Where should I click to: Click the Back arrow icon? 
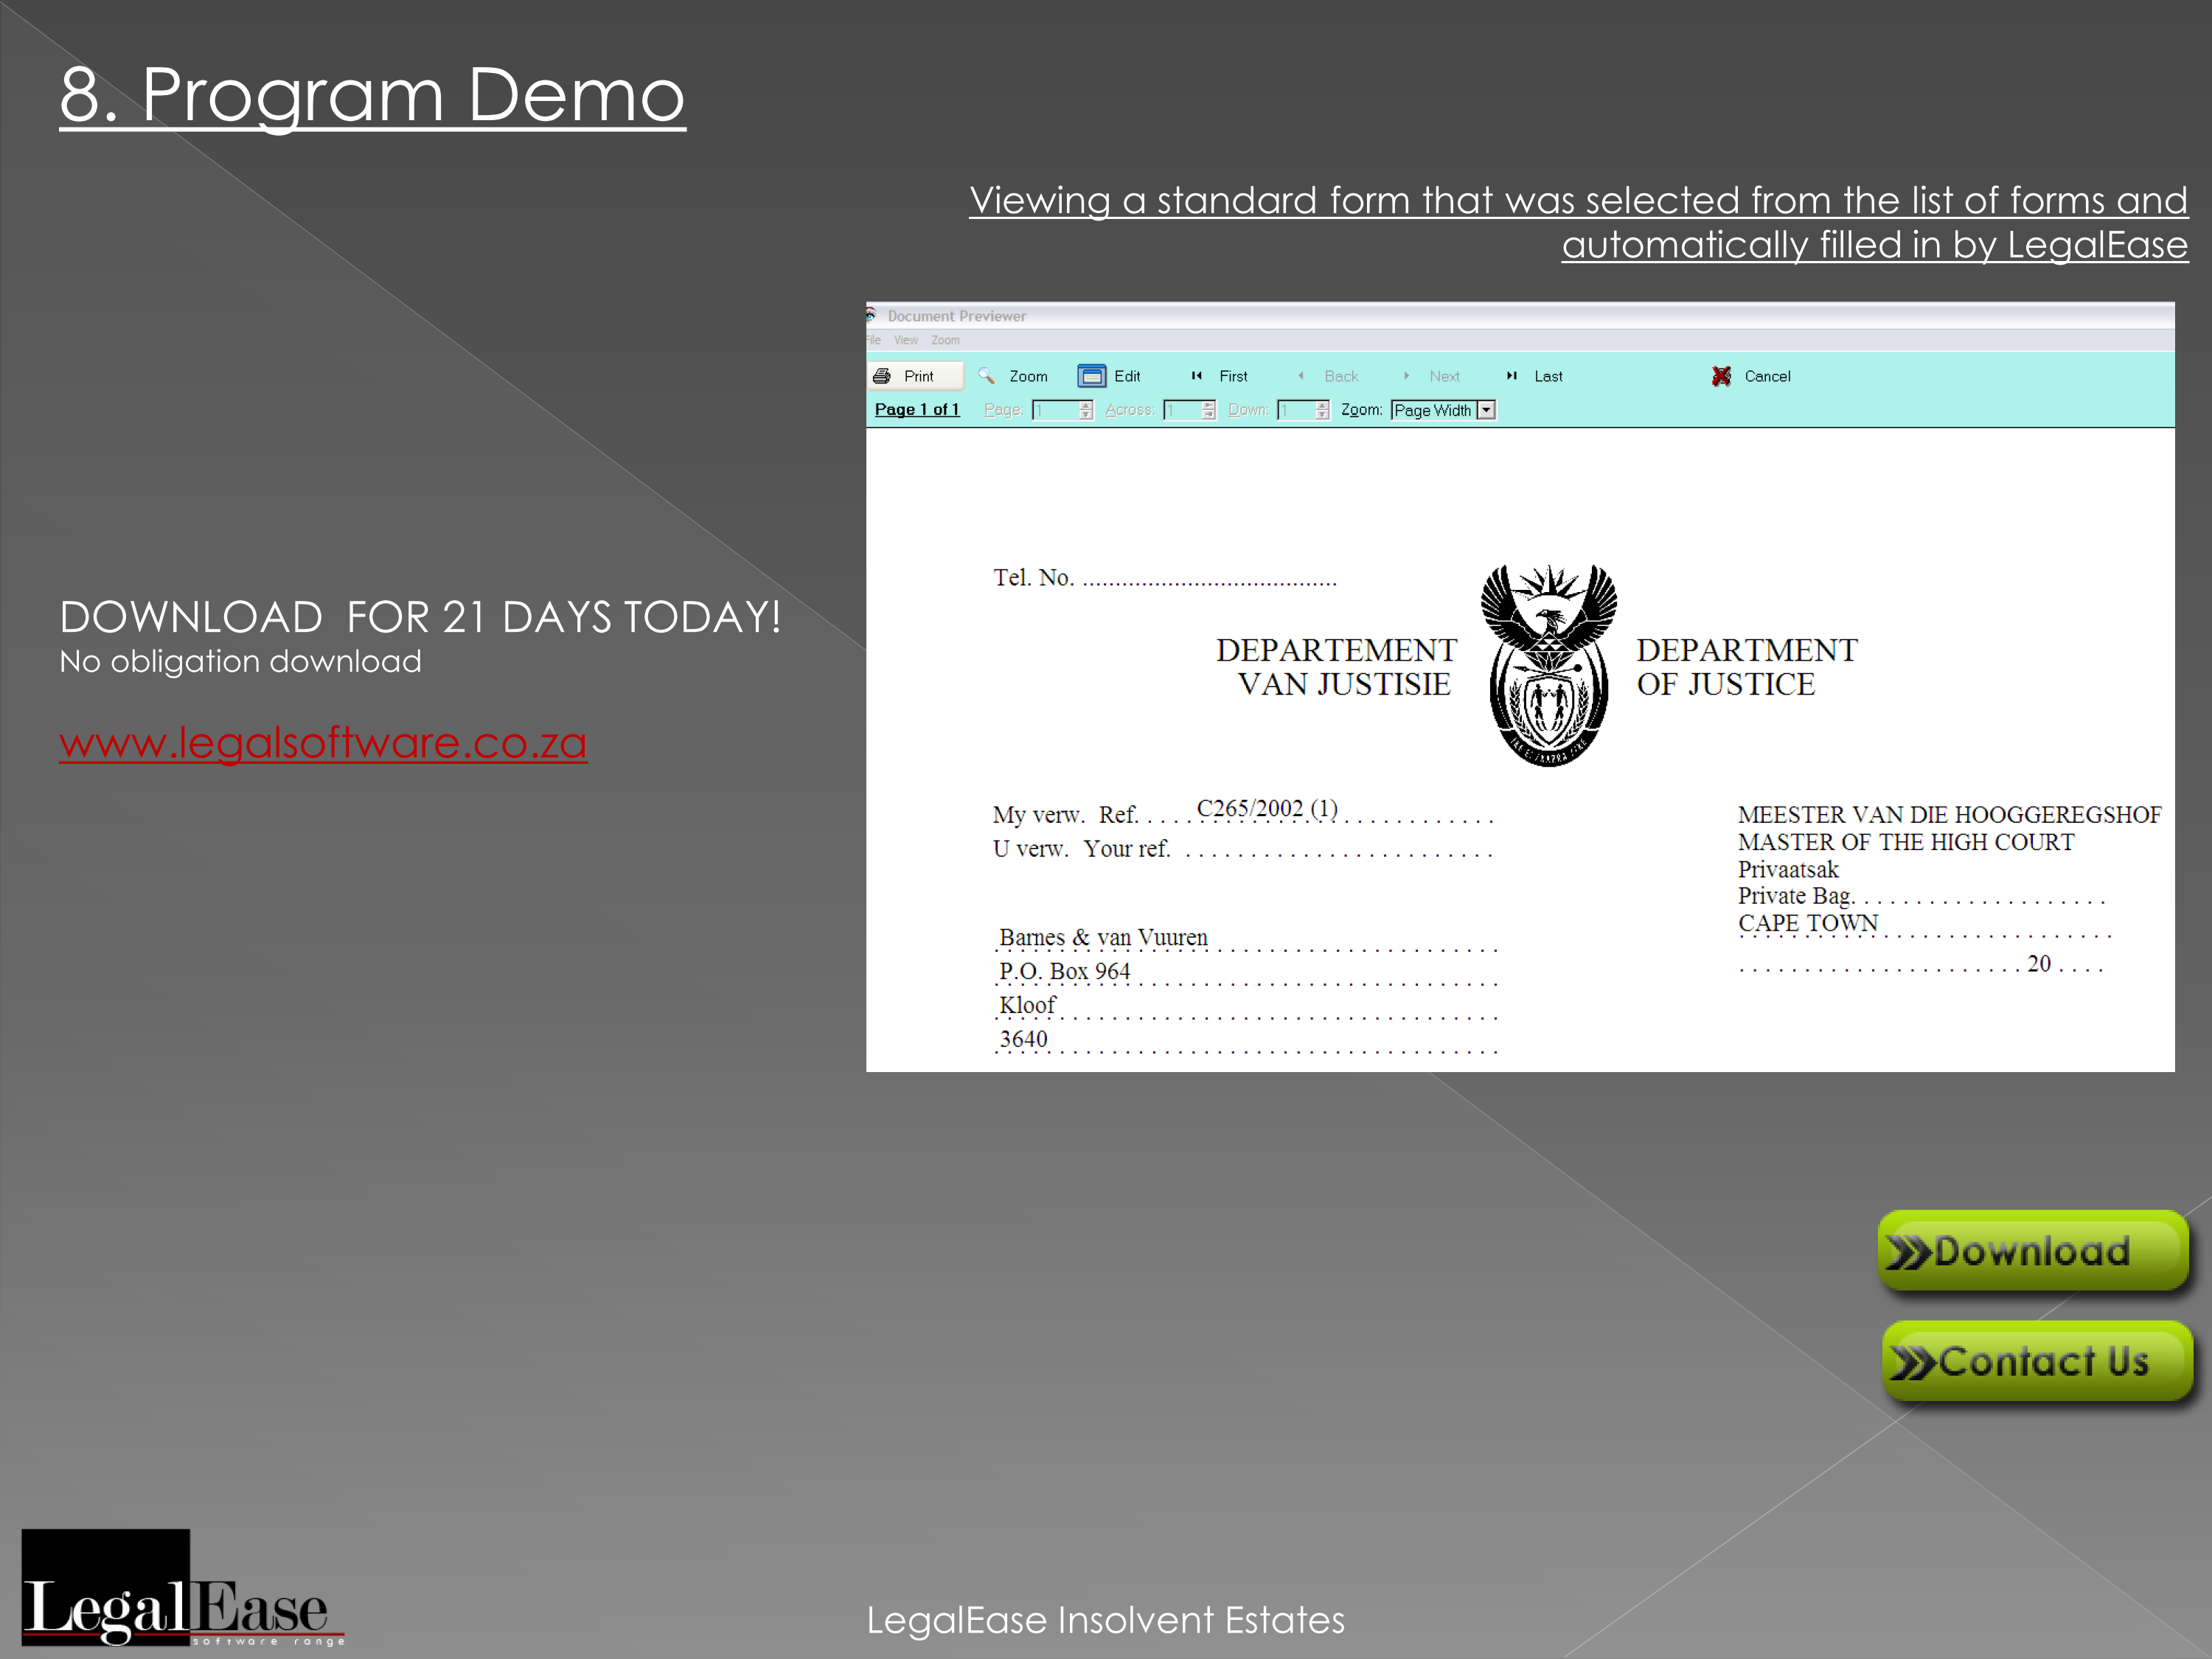coord(1301,376)
